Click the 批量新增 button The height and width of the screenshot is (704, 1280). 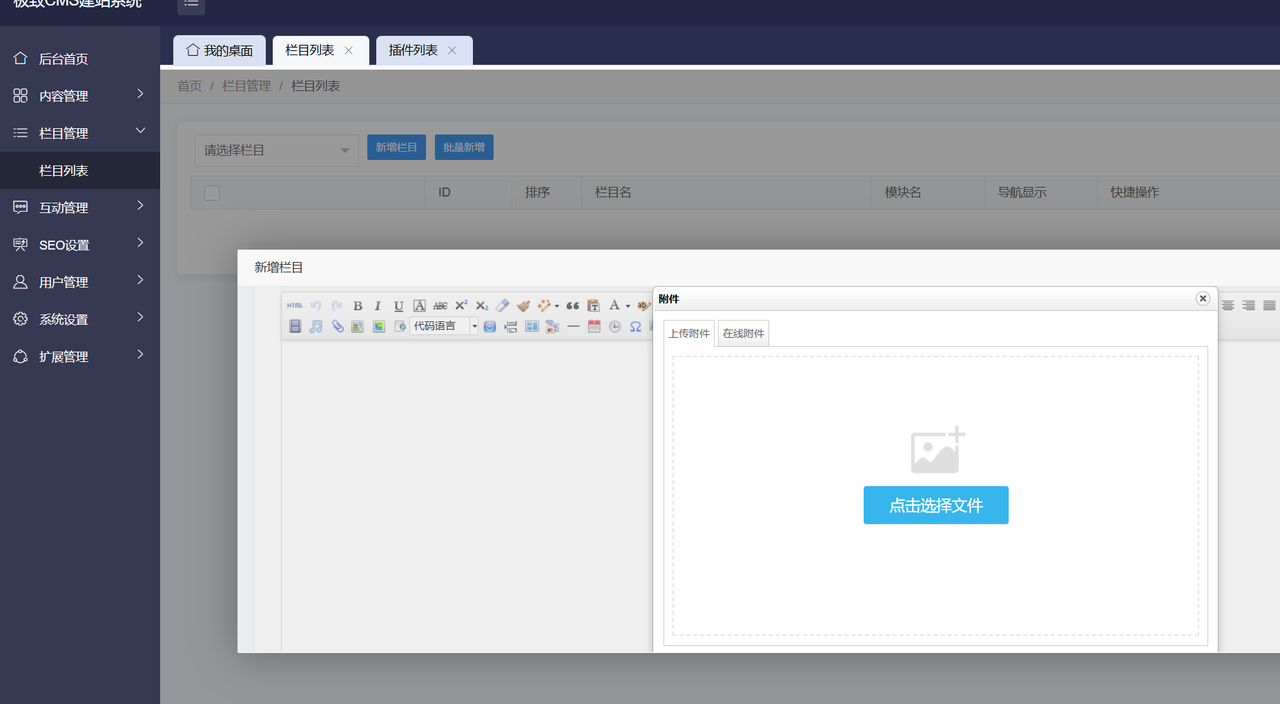(x=464, y=148)
